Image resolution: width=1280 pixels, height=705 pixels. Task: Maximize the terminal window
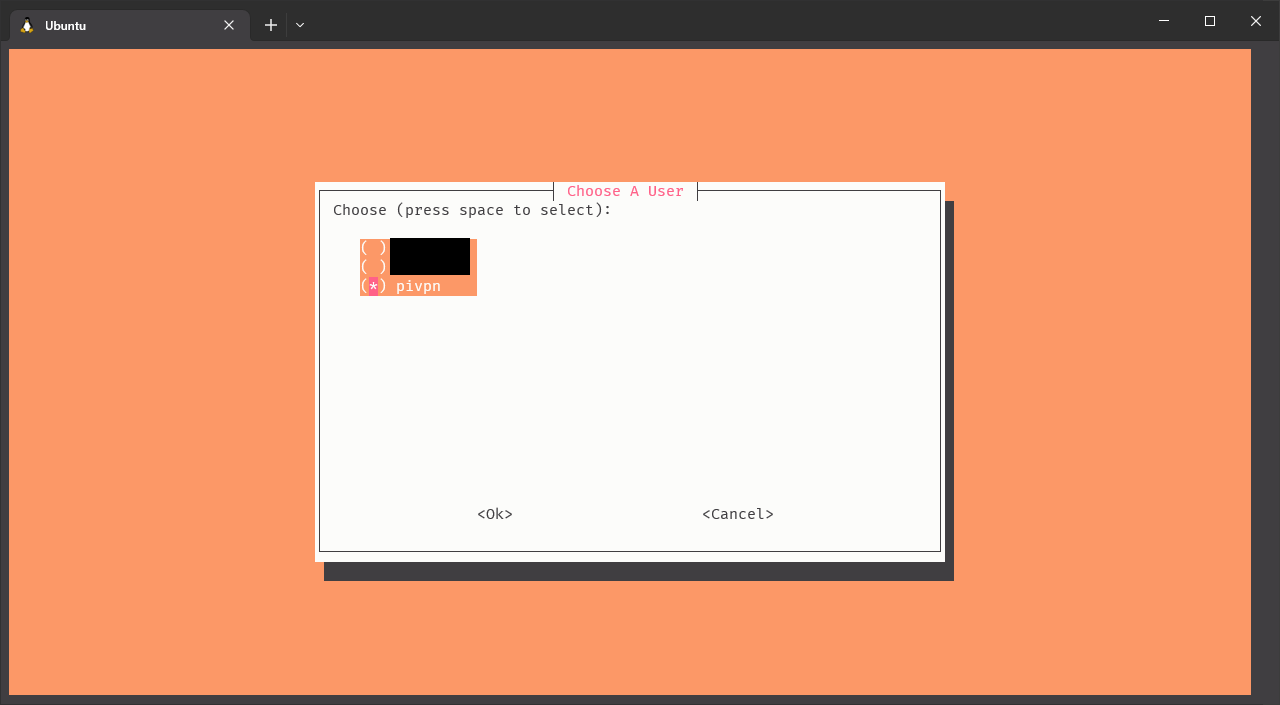(x=1210, y=21)
